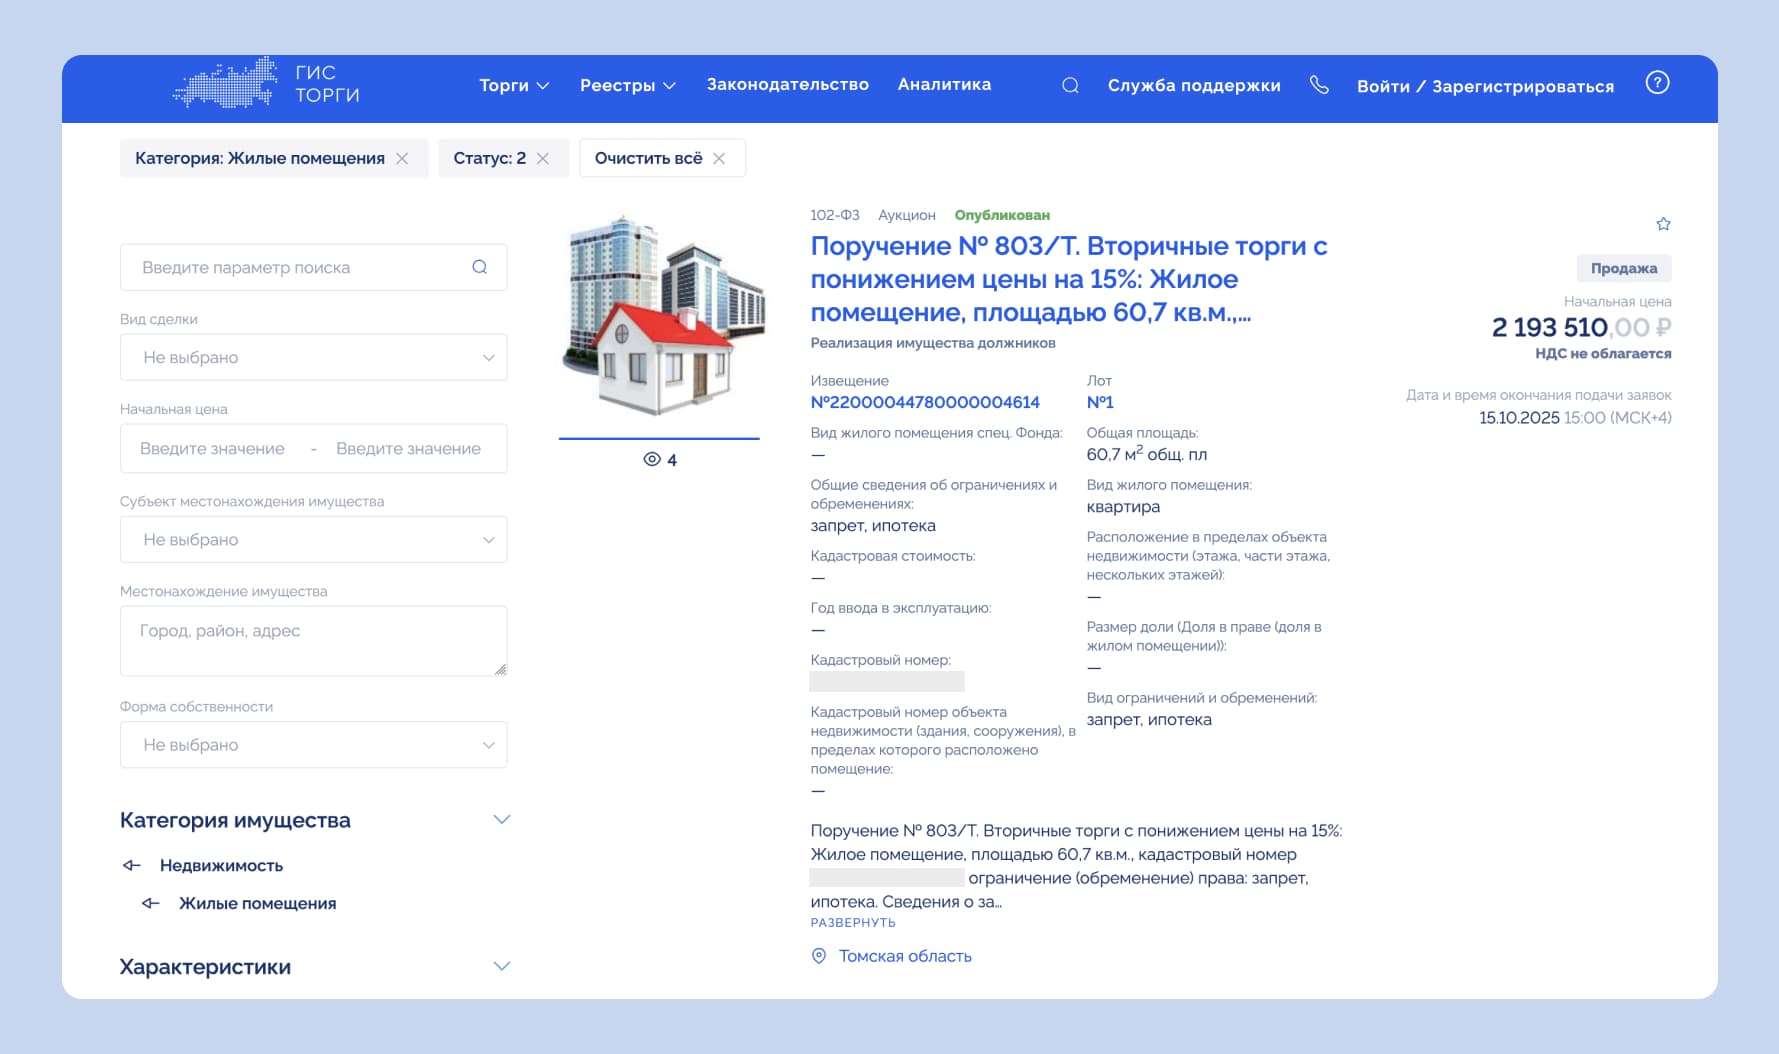
Task: Open the Реестры menu
Action: pyautogui.click(x=627, y=86)
